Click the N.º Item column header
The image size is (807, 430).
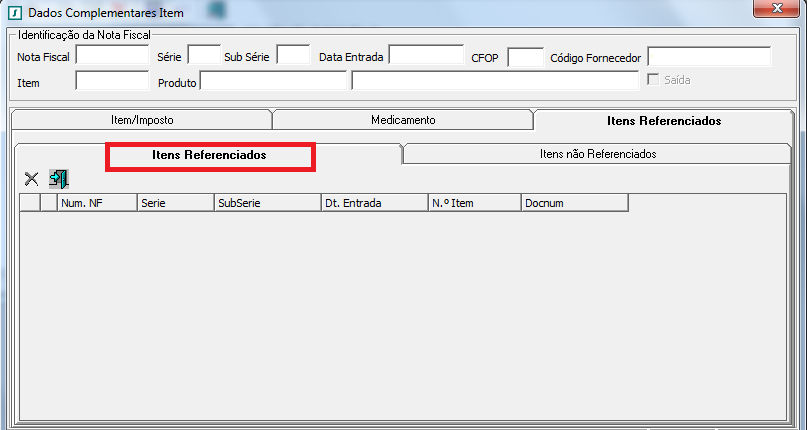(x=475, y=203)
